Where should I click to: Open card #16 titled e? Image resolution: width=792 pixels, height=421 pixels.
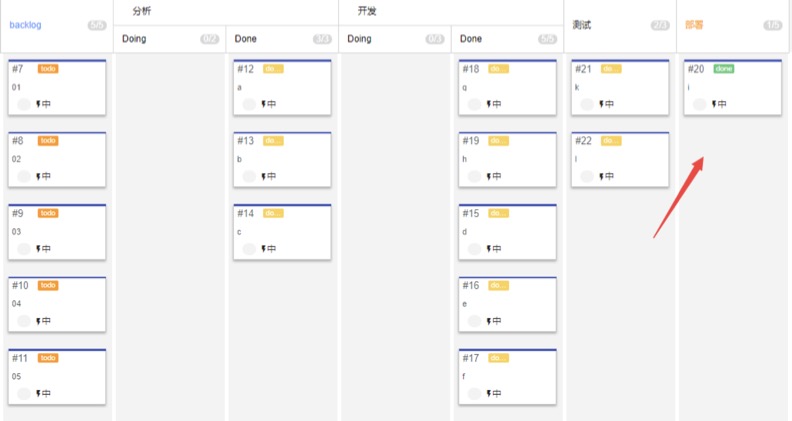[x=508, y=304]
